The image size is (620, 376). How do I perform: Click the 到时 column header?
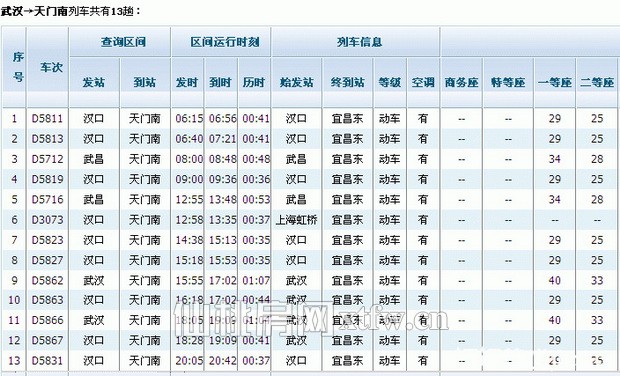tap(220, 82)
